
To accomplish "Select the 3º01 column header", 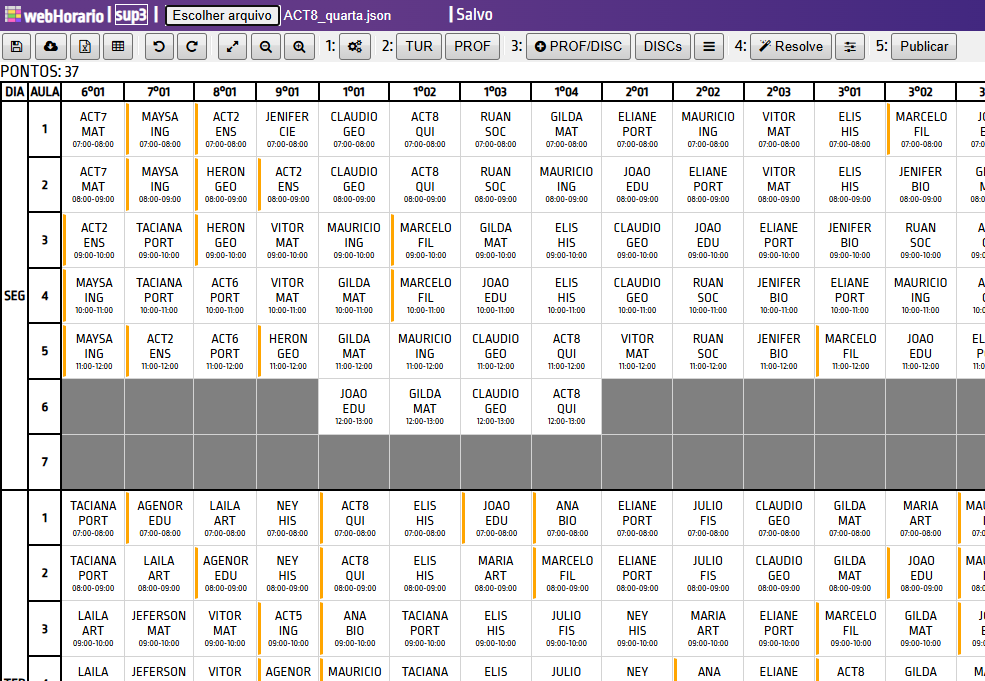I will 849,92.
